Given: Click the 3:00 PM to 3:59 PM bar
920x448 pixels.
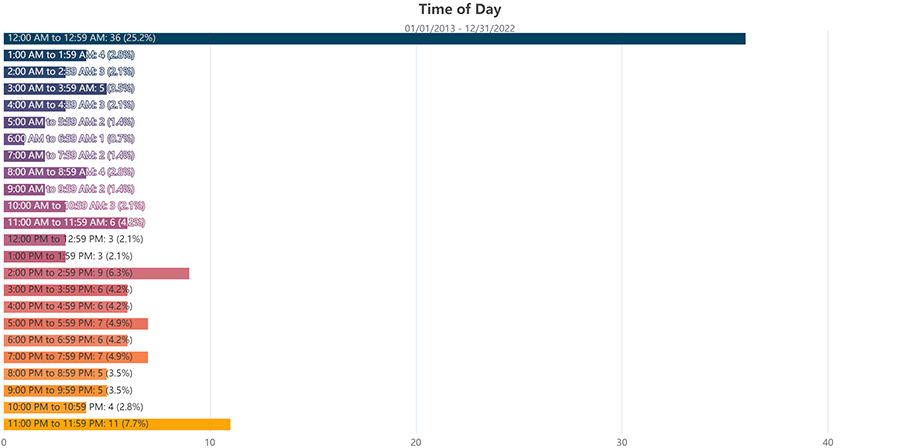Looking at the screenshot, I should click(x=66, y=290).
